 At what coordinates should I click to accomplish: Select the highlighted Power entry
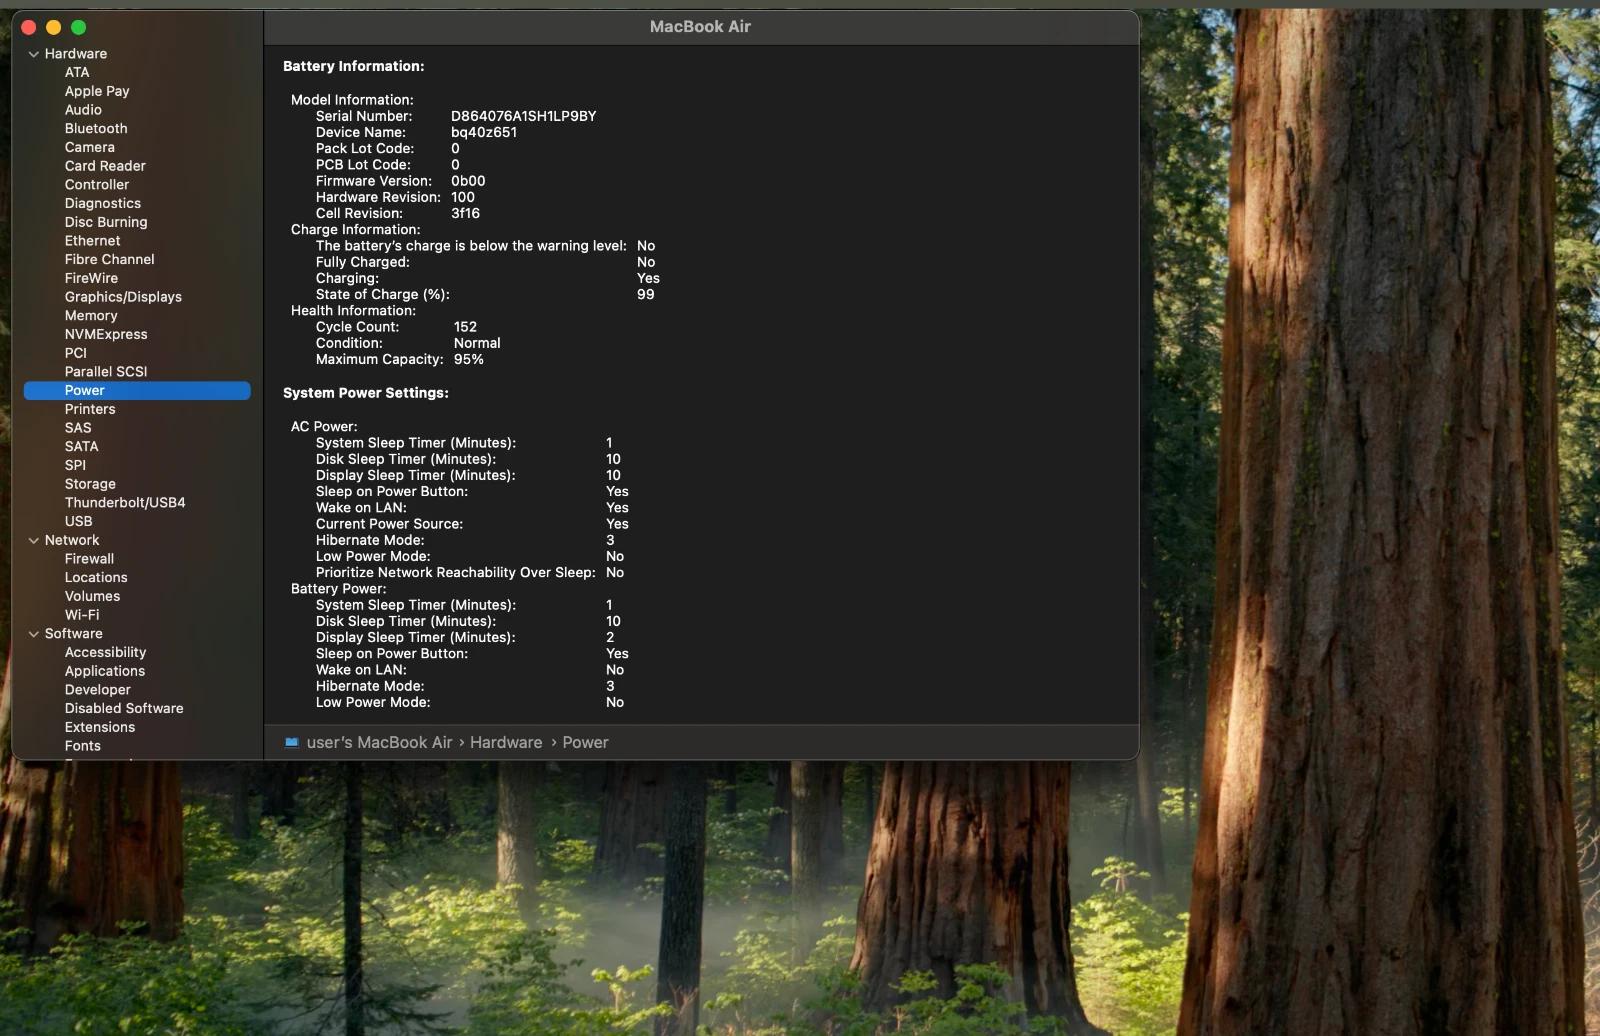[137, 391]
